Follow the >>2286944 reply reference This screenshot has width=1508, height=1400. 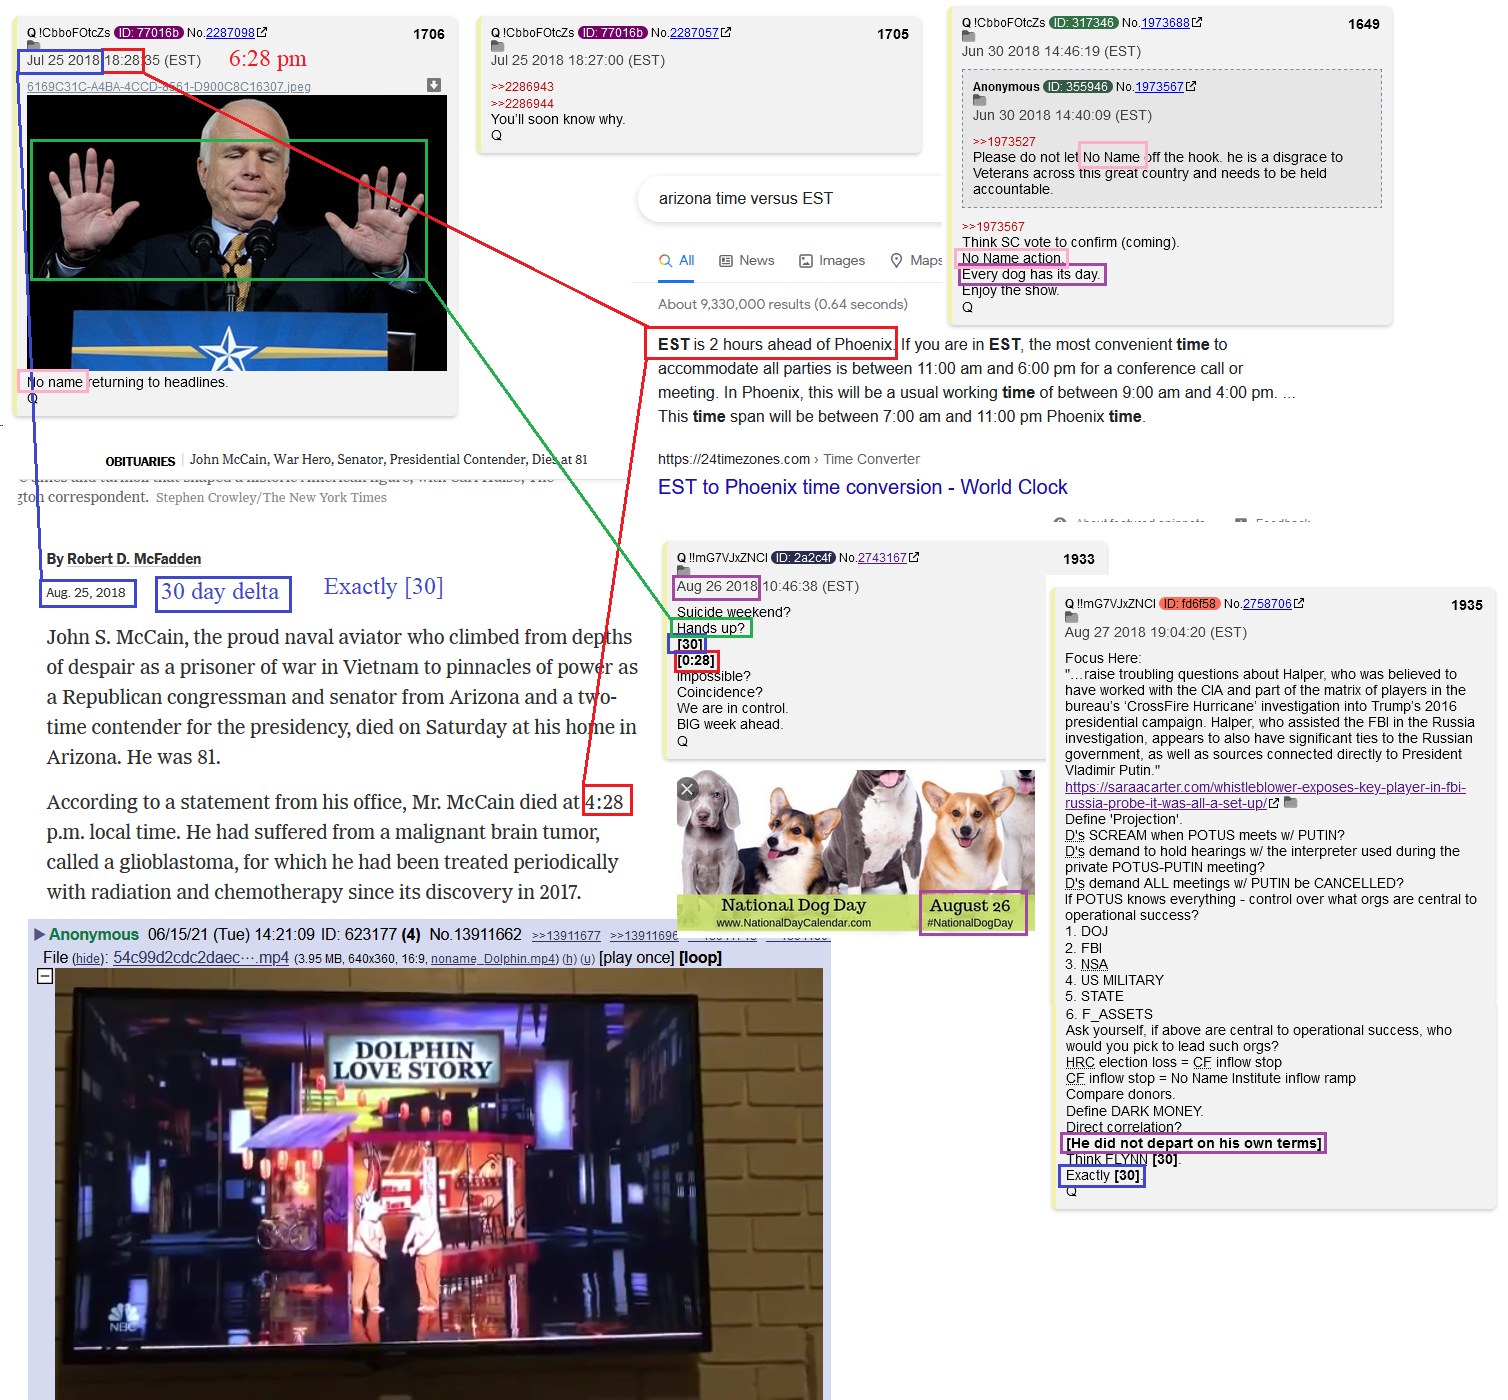click(x=522, y=103)
